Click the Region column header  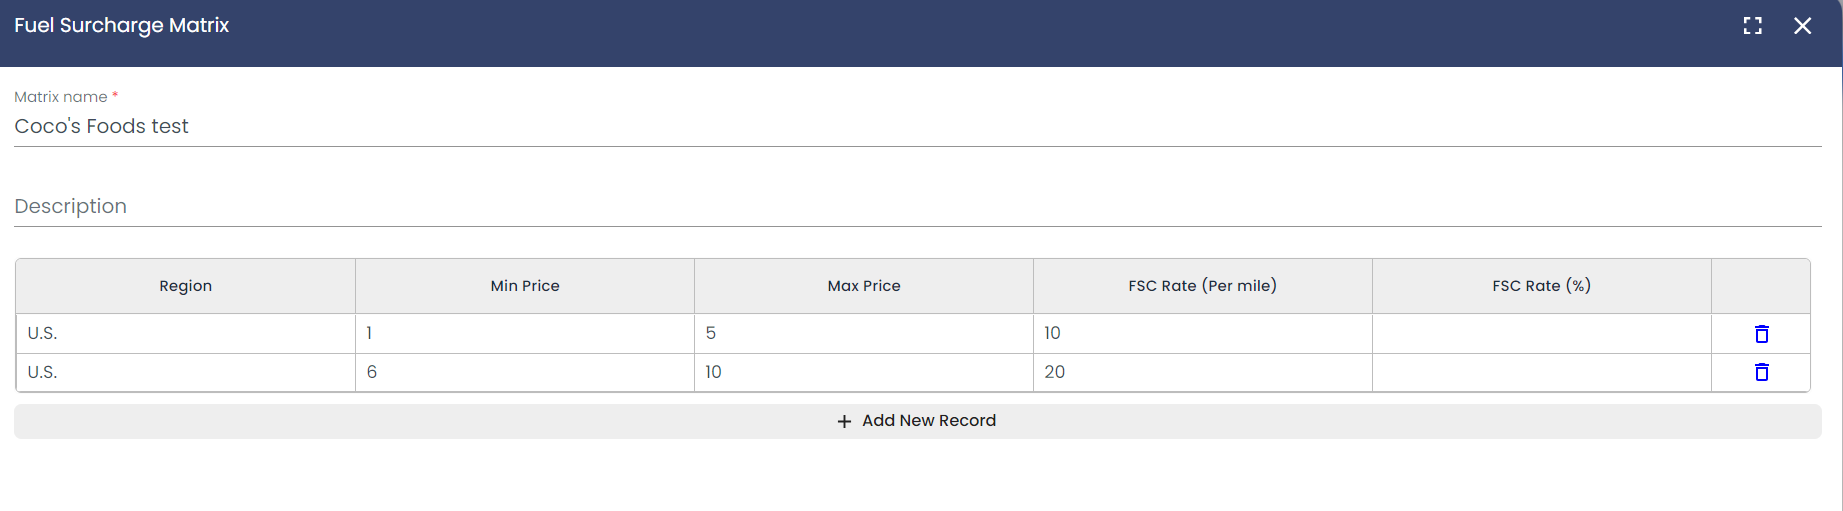185,286
